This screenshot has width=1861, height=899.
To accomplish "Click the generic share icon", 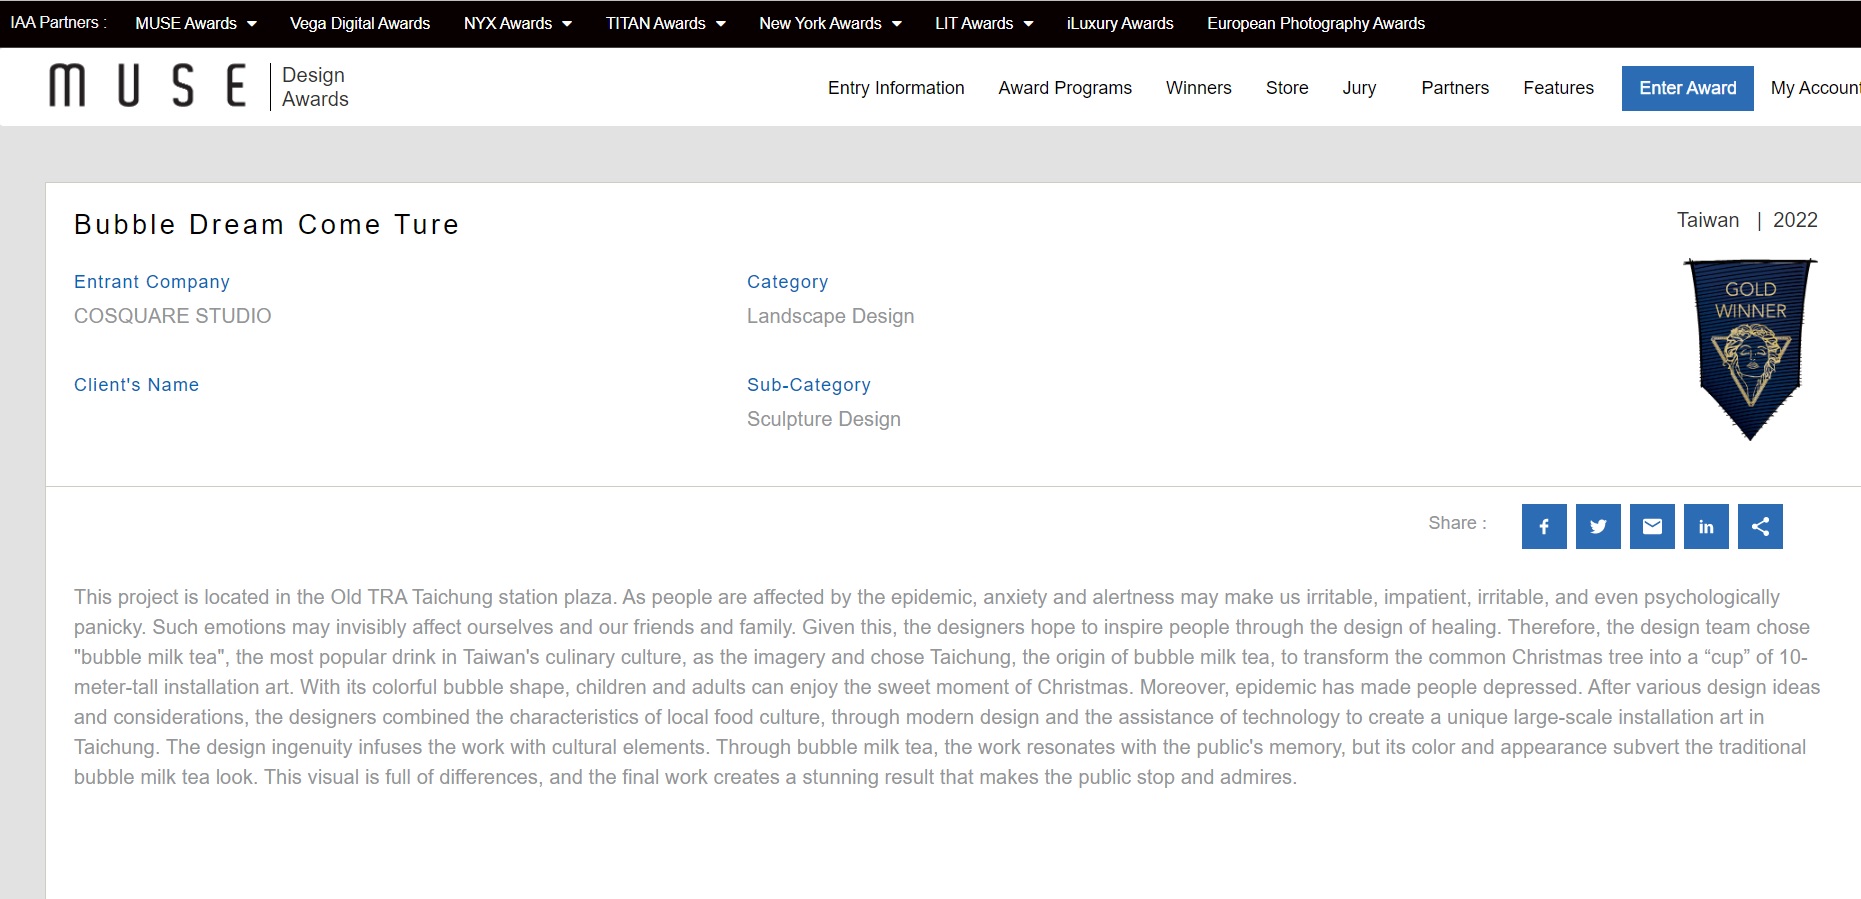I will click(1760, 527).
